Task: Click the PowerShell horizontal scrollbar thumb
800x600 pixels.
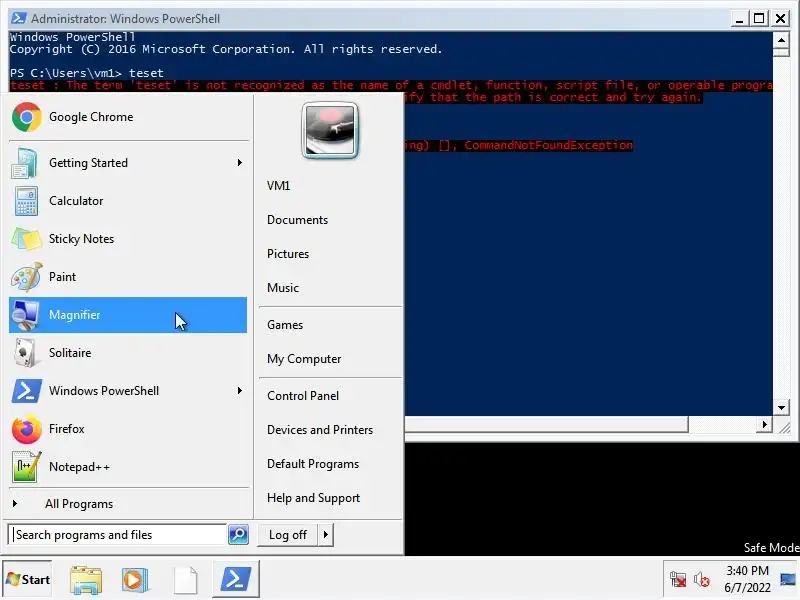Action: click(546, 424)
